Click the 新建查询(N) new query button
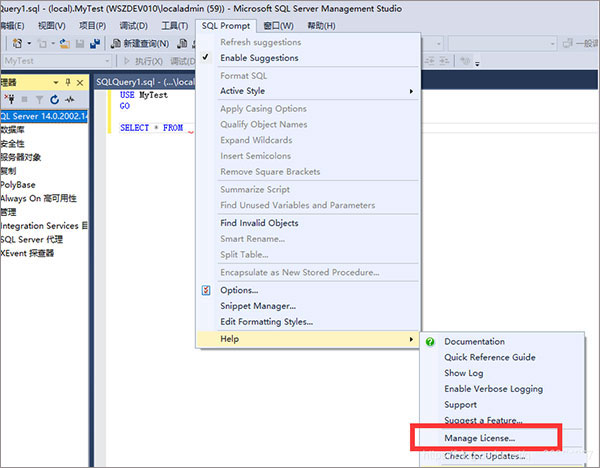 tap(140, 44)
